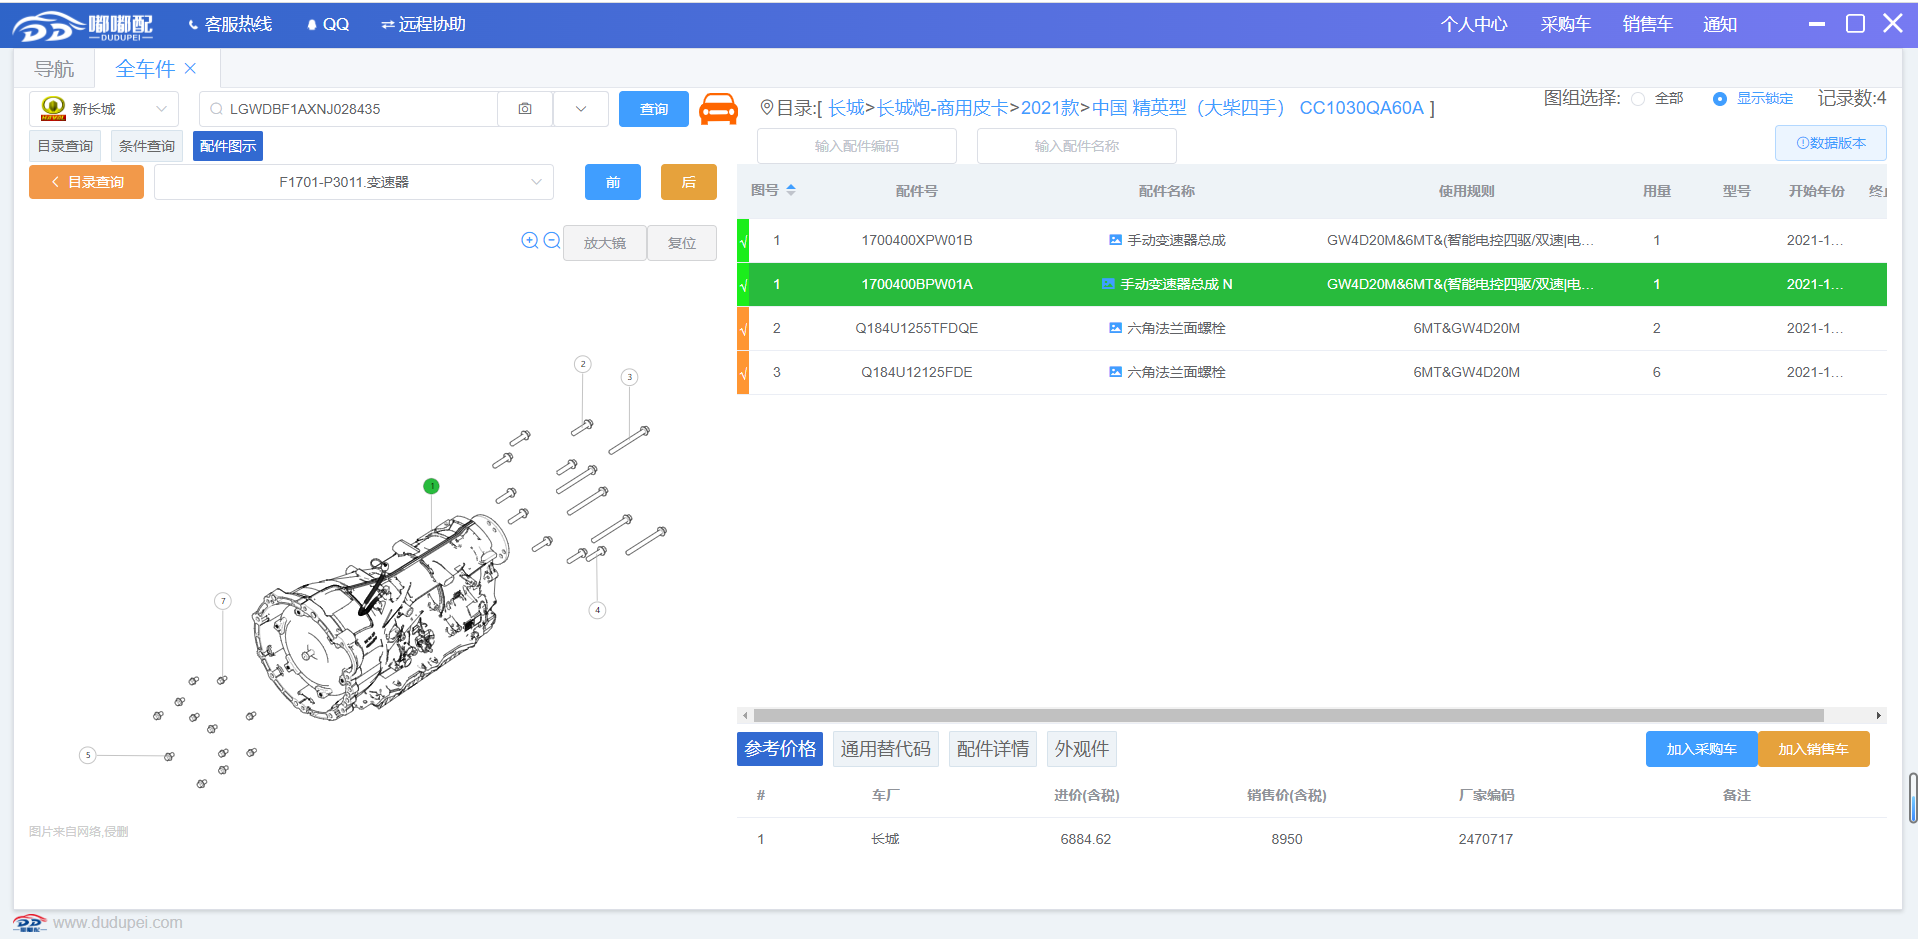Open the 通用替代码 tab
Image resolution: width=1918 pixels, height=939 pixels.
click(x=886, y=749)
